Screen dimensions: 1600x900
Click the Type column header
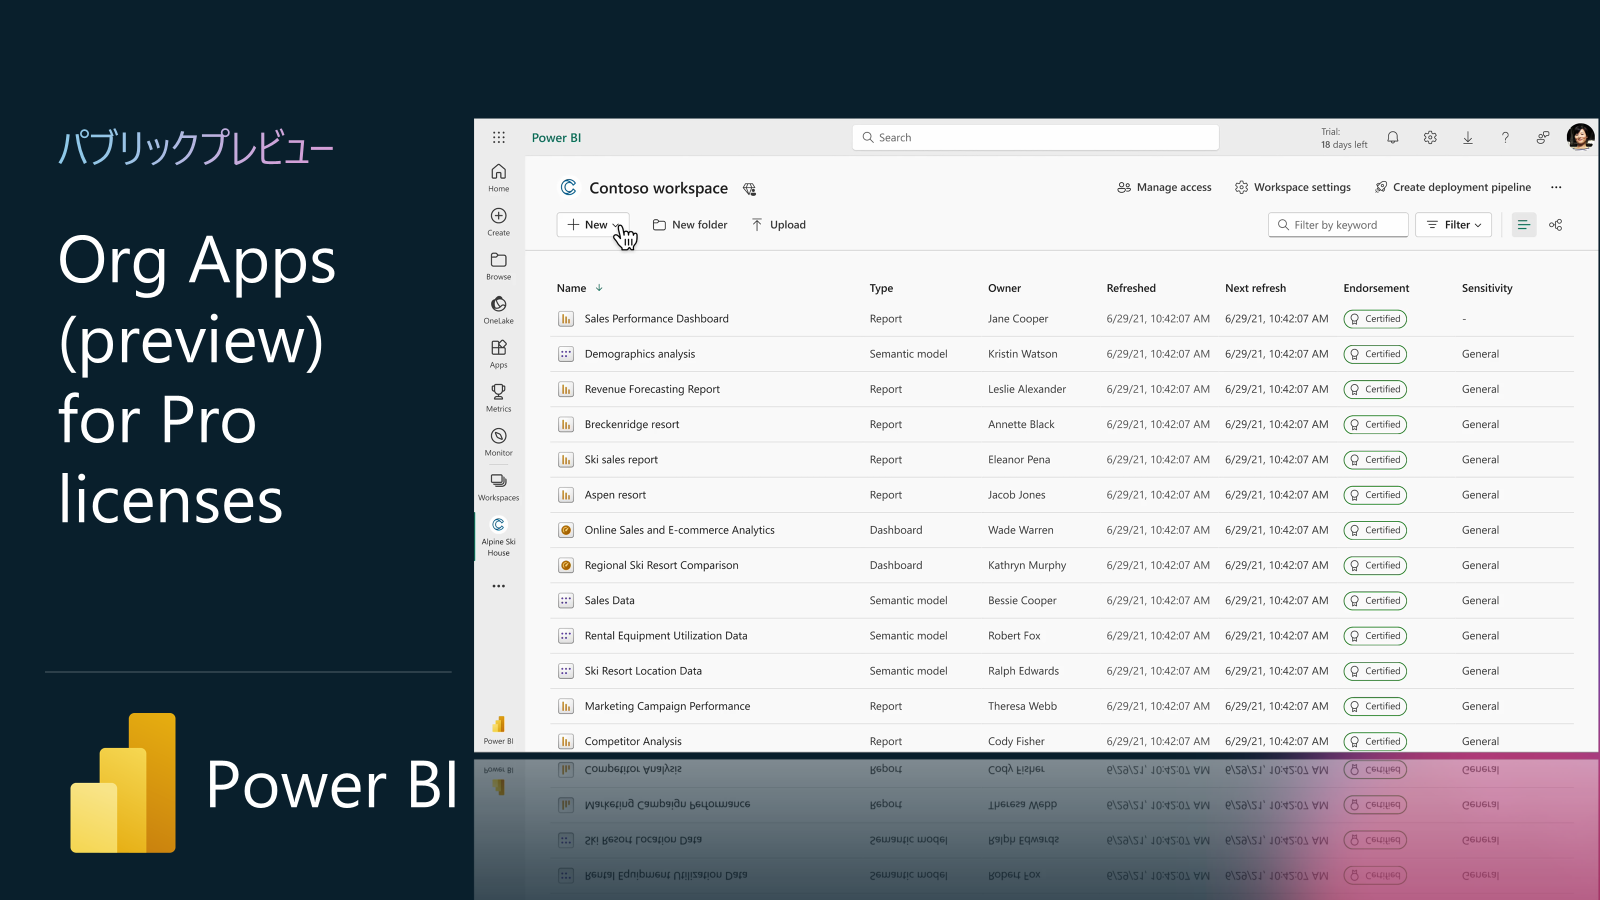pyautogui.click(x=881, y=288)
